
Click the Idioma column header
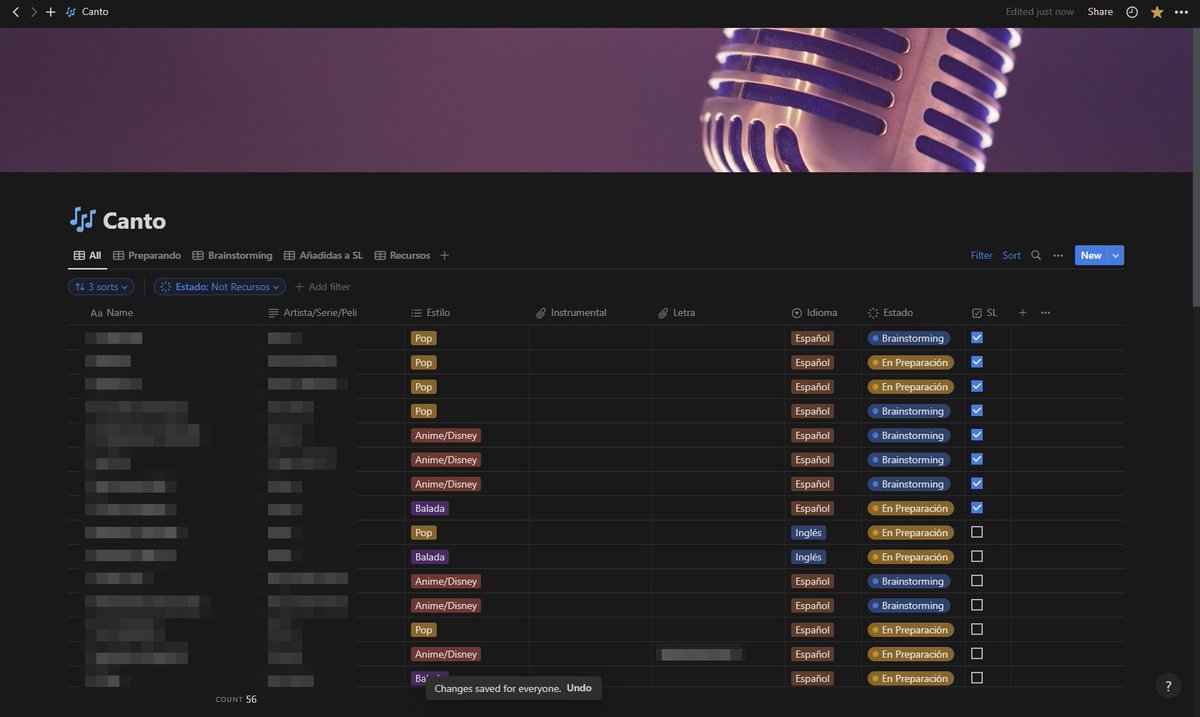coord(815,313)
